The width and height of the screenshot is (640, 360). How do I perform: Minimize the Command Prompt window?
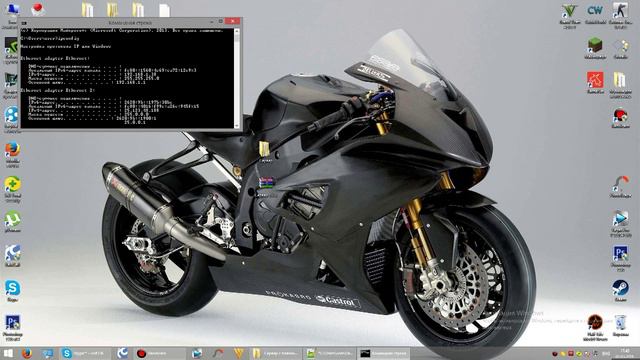[x=211, y=22]
